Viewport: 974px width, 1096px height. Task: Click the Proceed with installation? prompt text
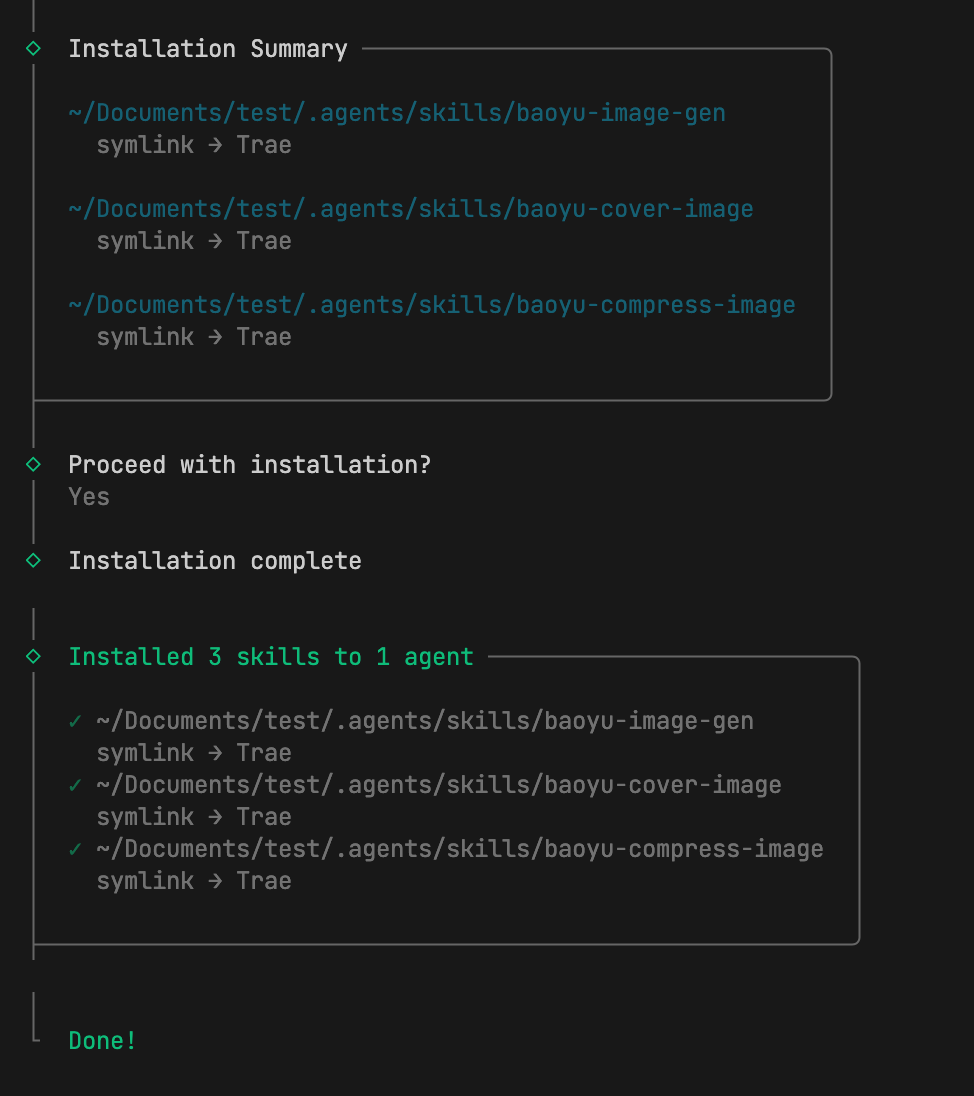coord(249,465)
